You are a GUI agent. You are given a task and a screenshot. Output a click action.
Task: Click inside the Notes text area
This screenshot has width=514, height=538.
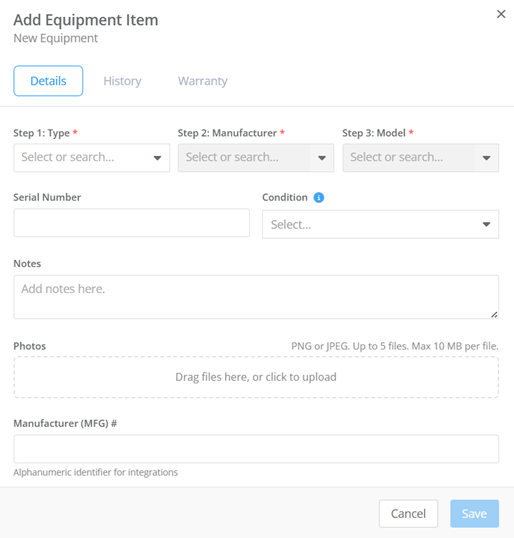256,297
